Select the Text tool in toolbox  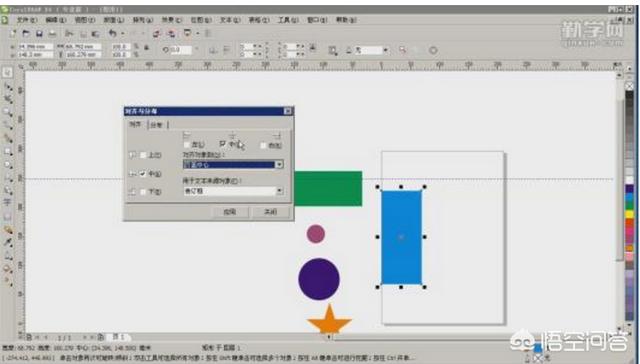click(x=7, y=203)
